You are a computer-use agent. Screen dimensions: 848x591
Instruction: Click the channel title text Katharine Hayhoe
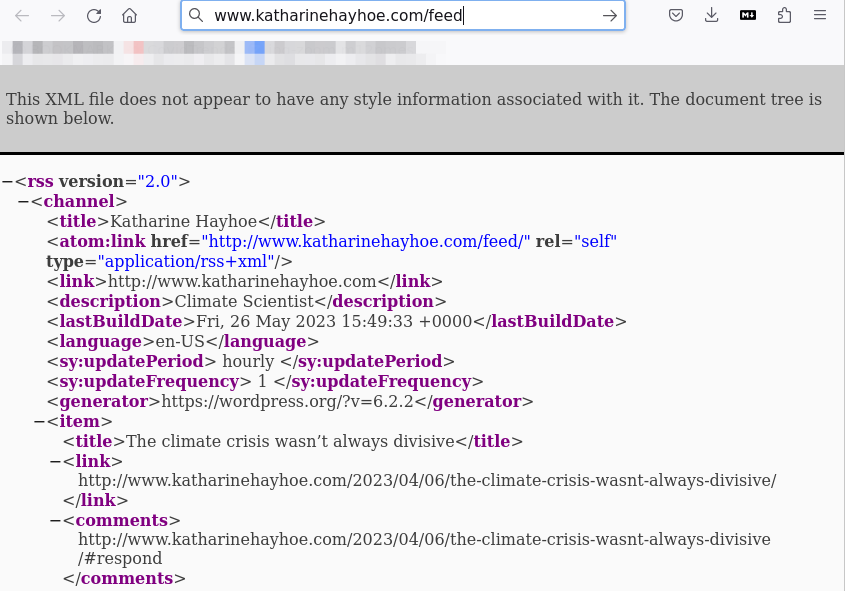click(x=183, y=221)
